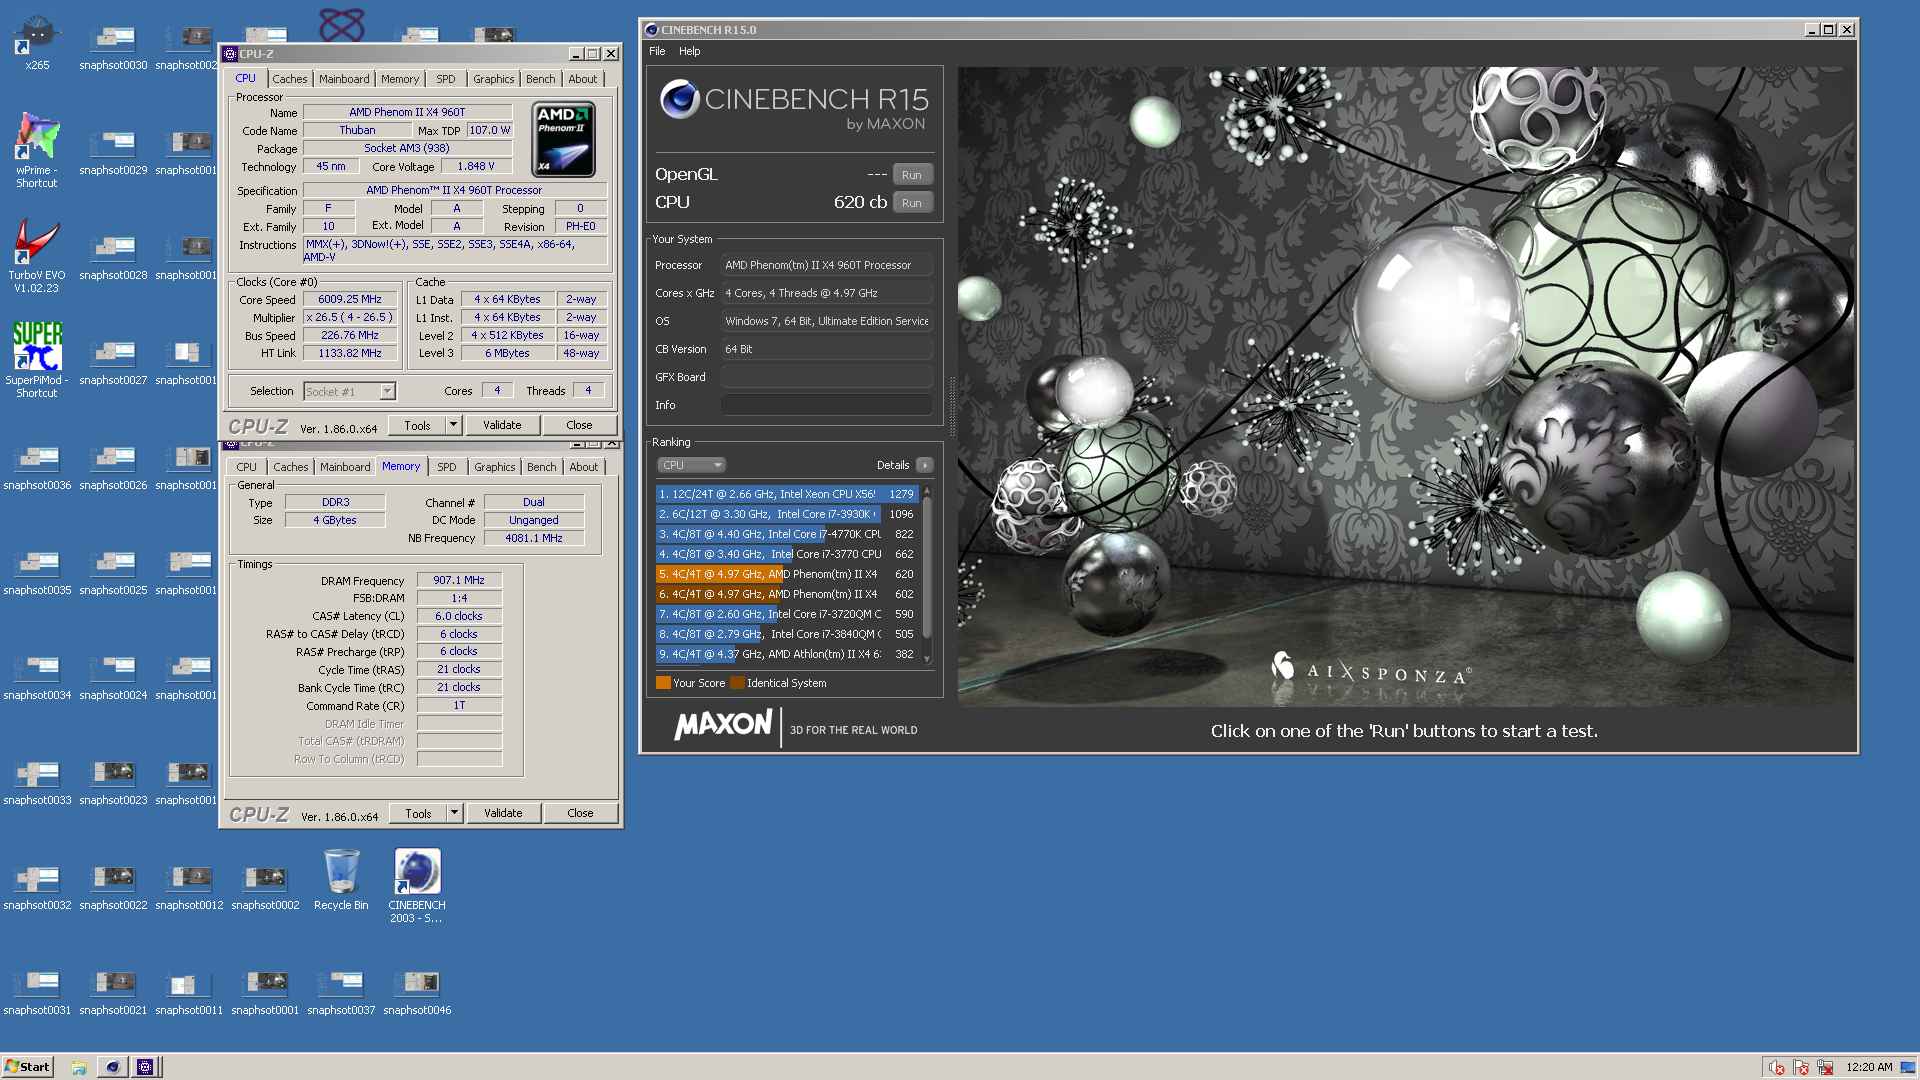The height and width of the screenshot is (1080, 1920).
Task: Select the snaphsot0034 desktop file
Action: coord(37,677)
